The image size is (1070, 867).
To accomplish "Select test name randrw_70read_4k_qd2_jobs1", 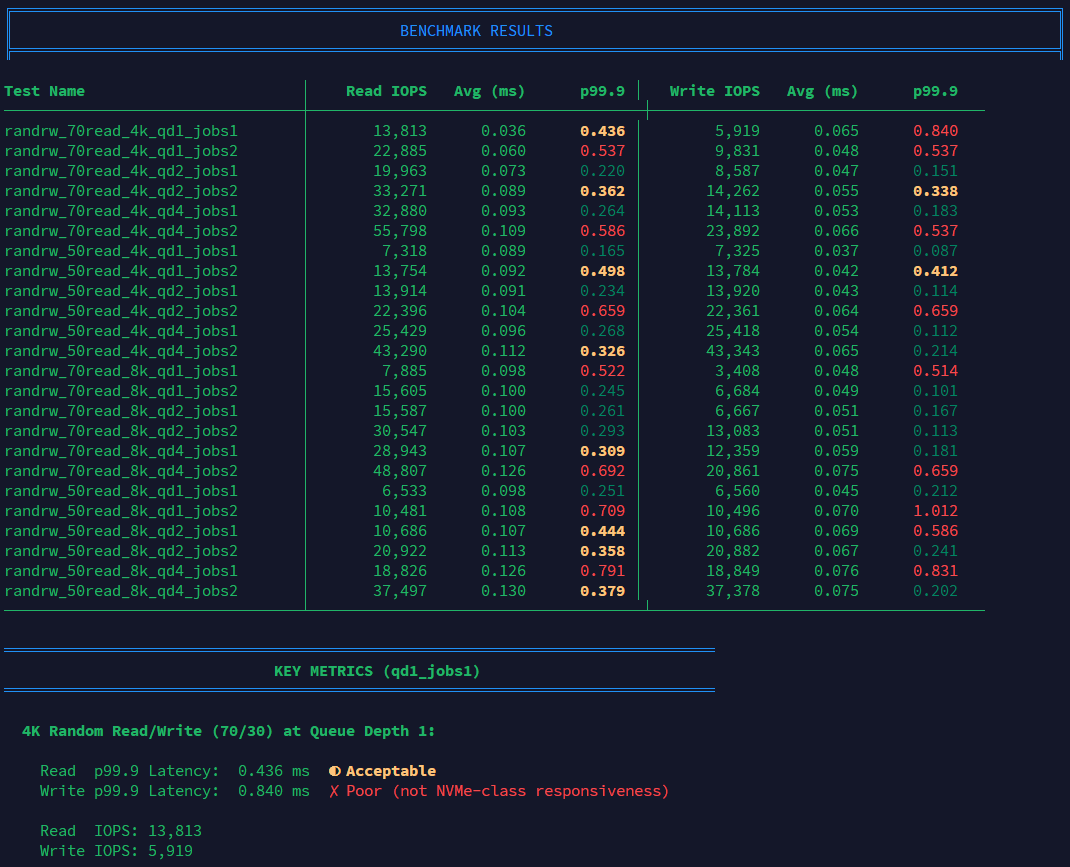I will 121,171.
